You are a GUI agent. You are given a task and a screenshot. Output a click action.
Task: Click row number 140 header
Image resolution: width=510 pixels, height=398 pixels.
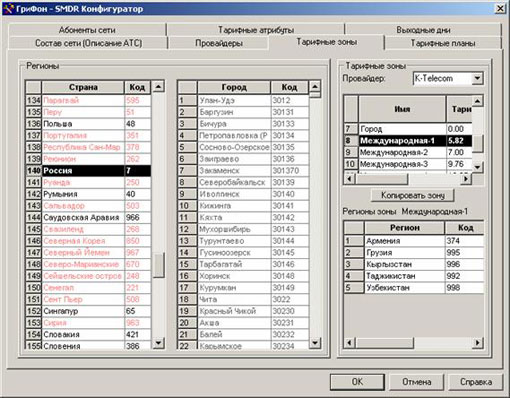pyautogui.click(x=34, y=171)
